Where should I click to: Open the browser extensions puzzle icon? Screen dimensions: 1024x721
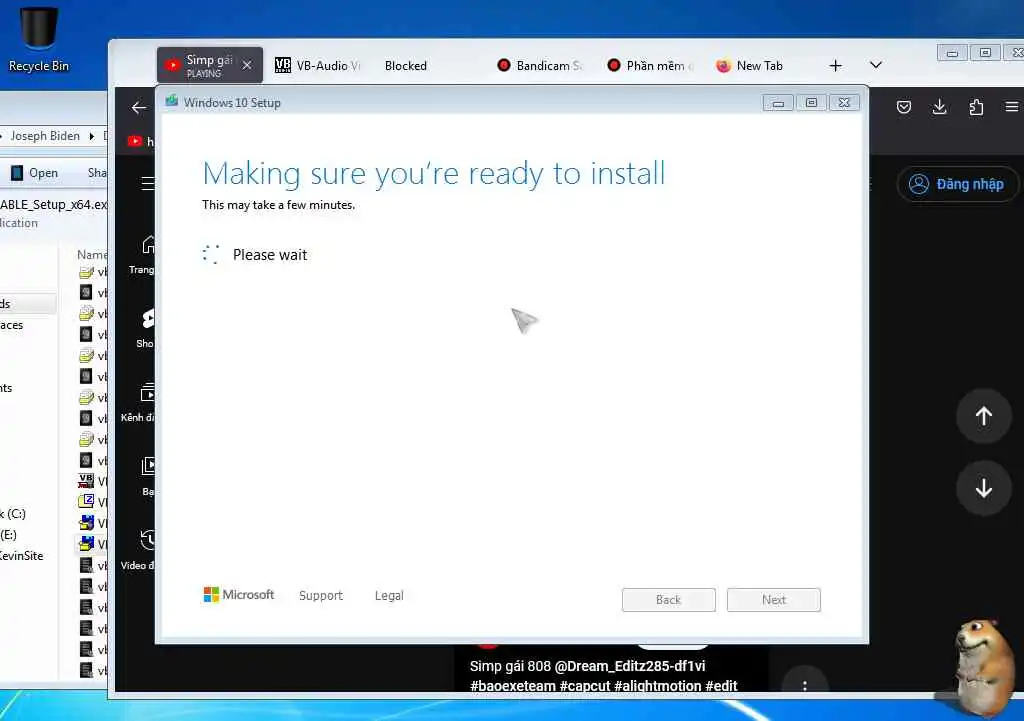click(976, 107)
